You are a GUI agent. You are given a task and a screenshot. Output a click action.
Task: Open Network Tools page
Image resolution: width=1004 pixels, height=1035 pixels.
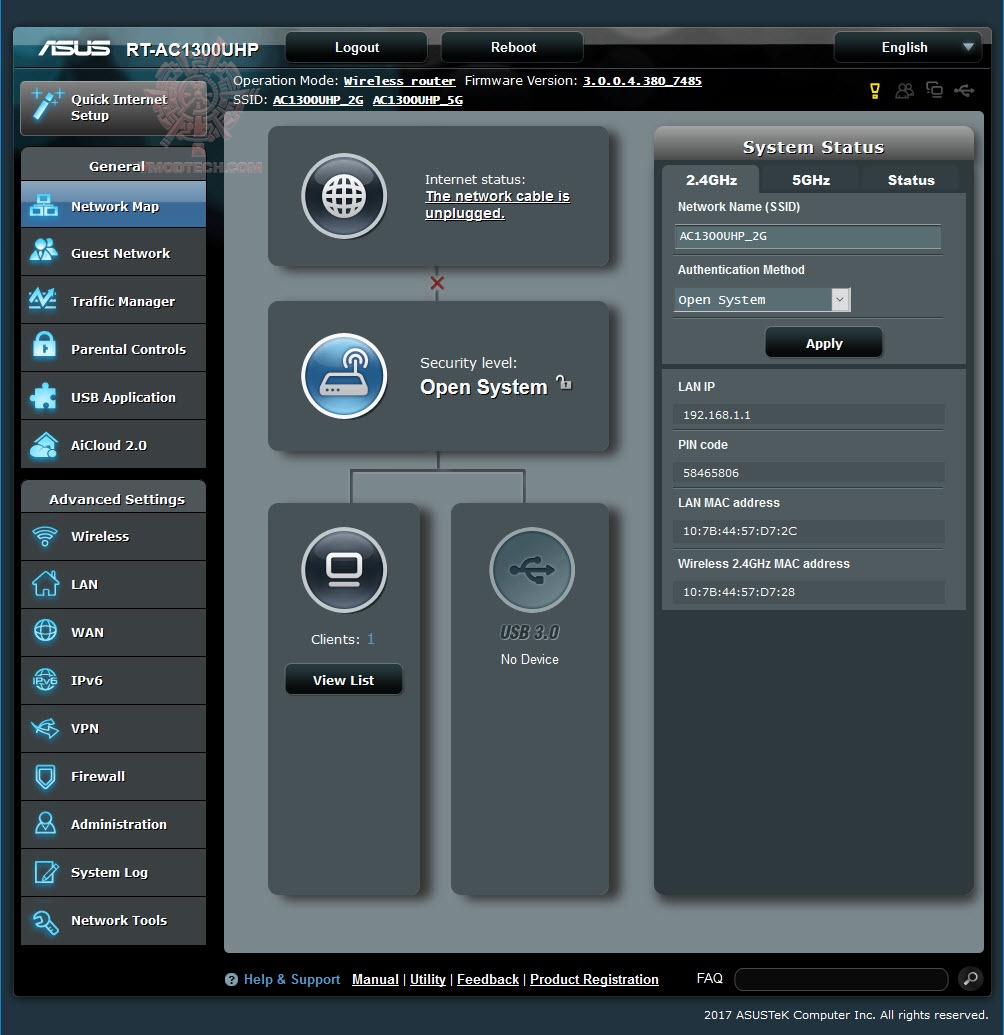[x=114, y=920]
